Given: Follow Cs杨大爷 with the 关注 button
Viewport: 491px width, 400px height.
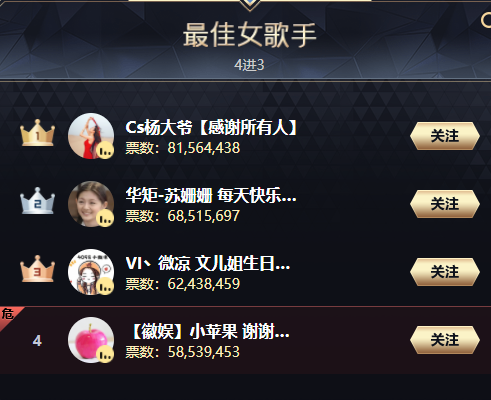Looking at the screenshot, I should click(445, 136).
